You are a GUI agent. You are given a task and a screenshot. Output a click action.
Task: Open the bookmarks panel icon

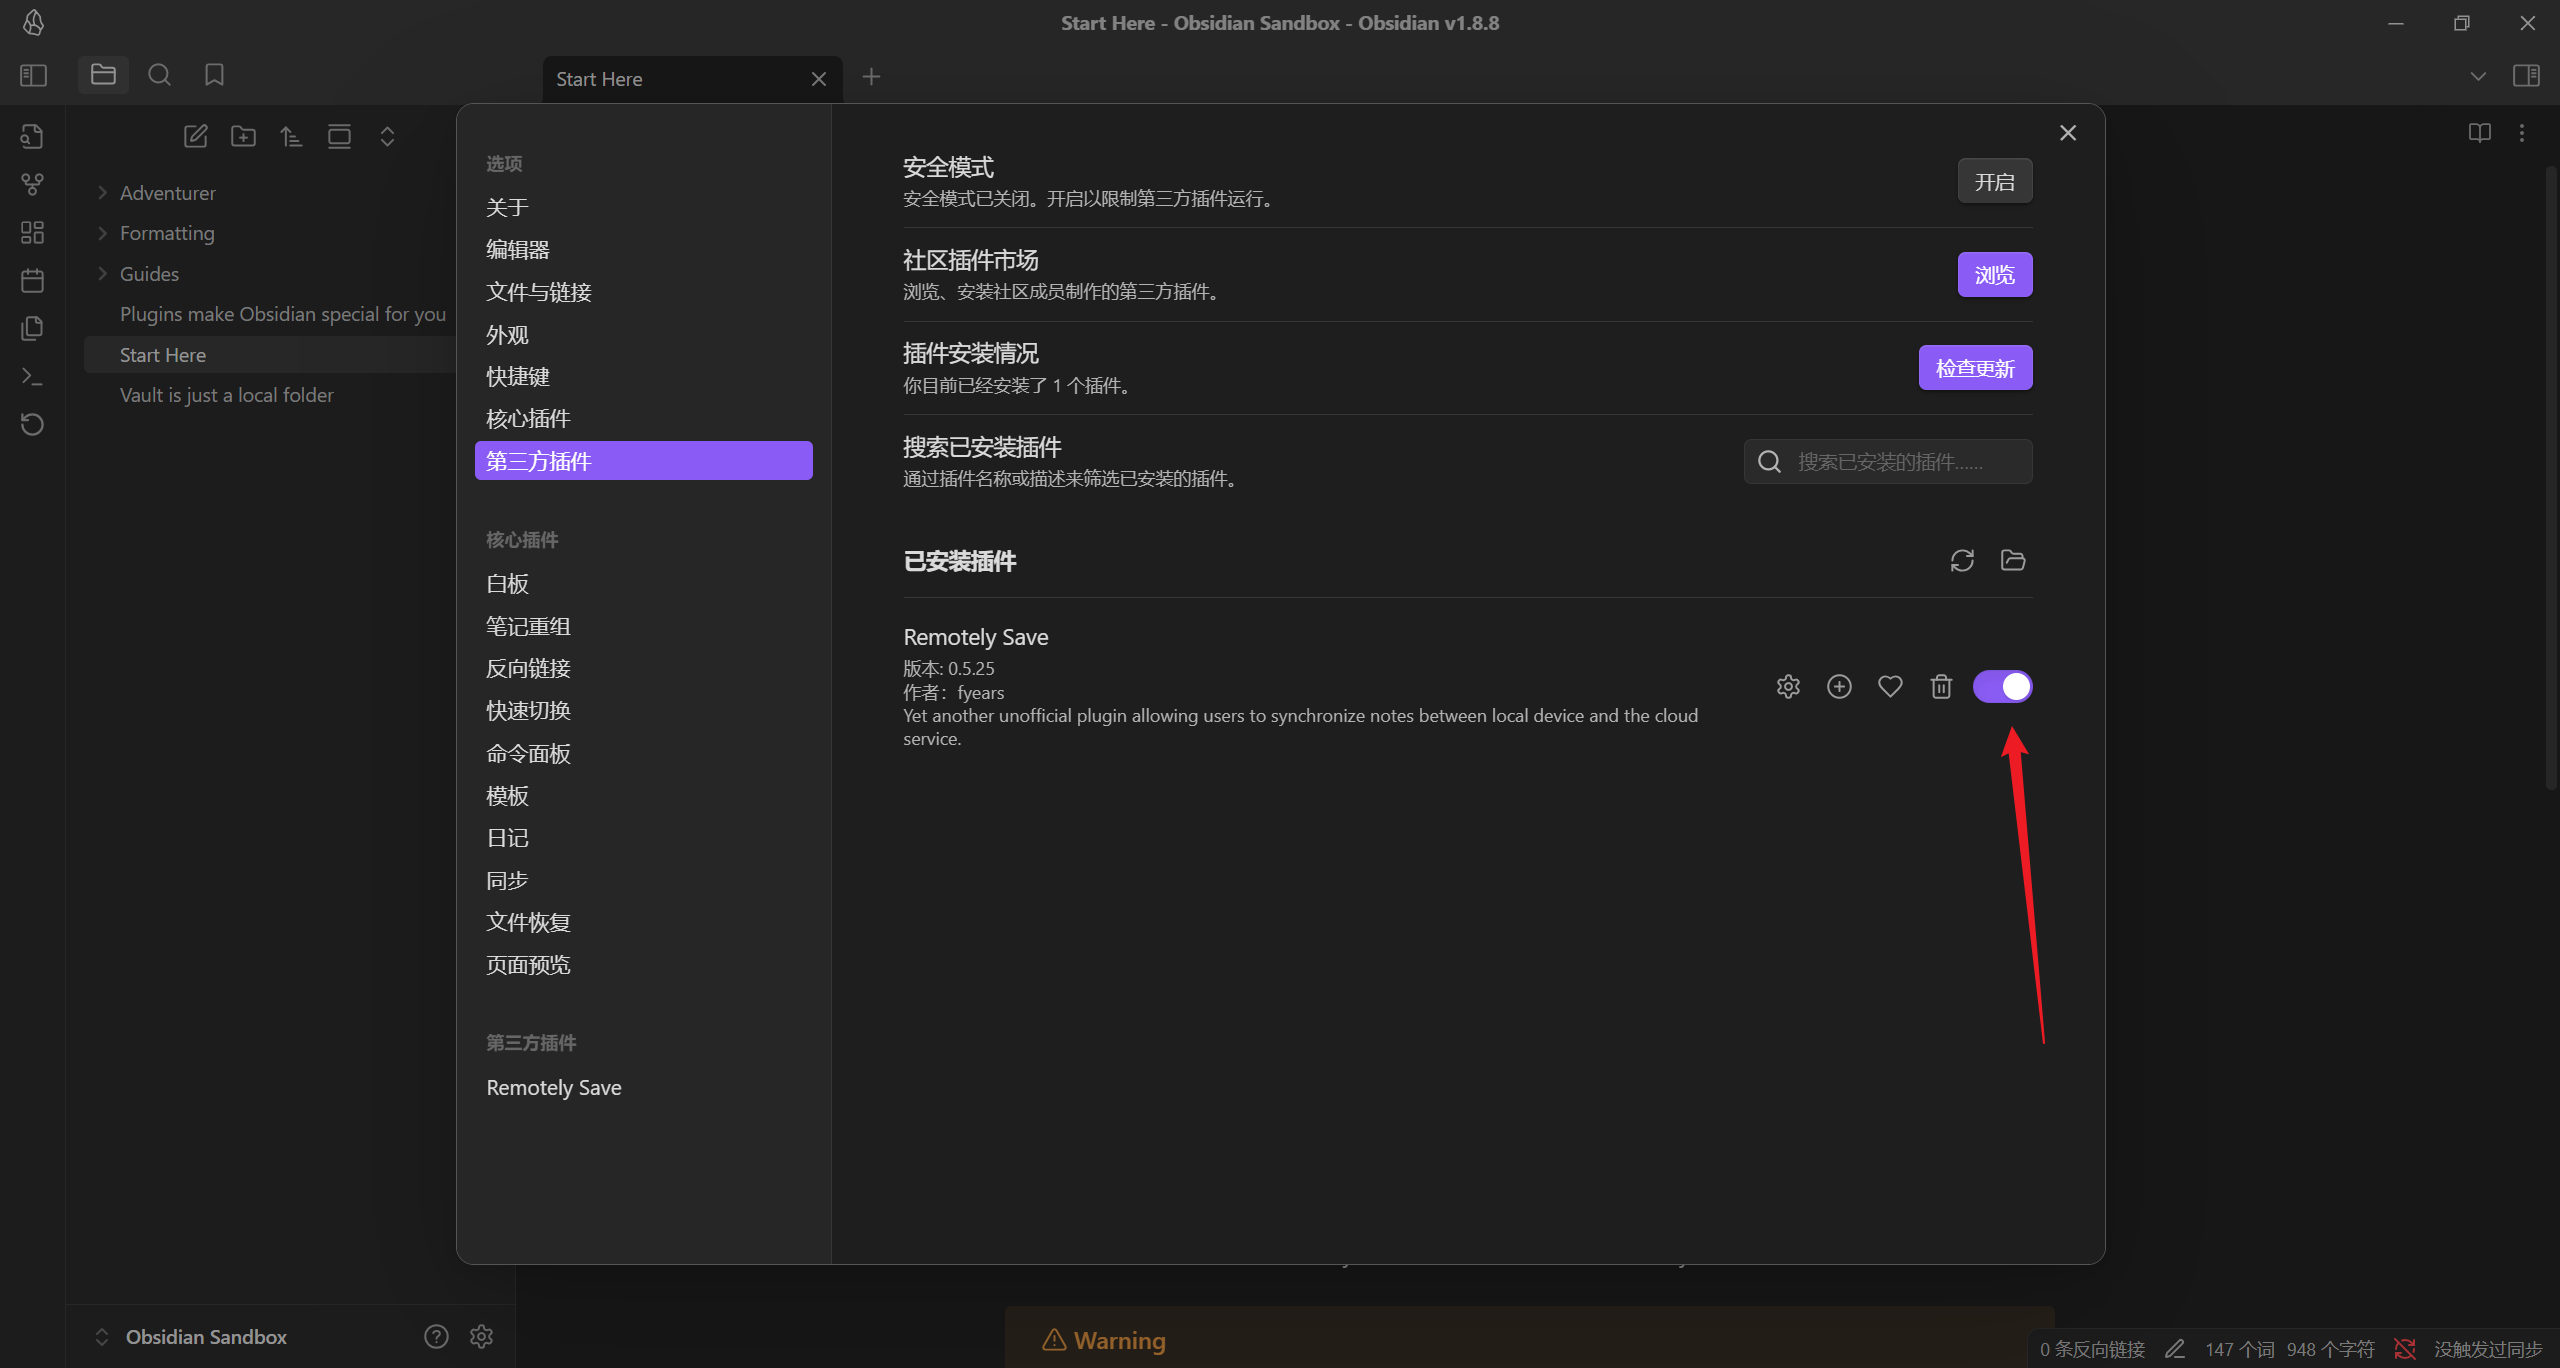214,75
